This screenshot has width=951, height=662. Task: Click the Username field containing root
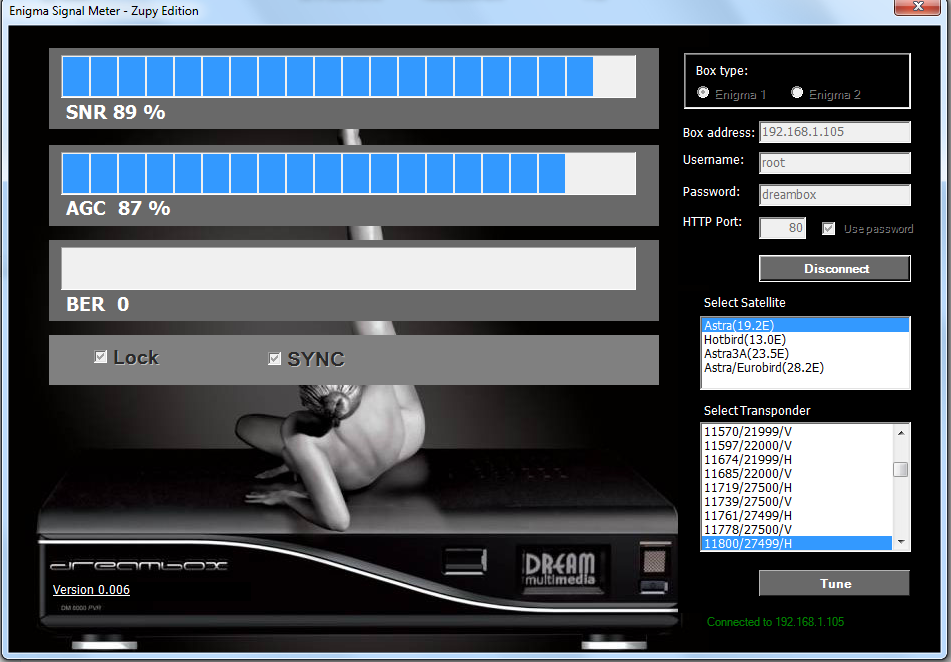[x=835, y=163]
